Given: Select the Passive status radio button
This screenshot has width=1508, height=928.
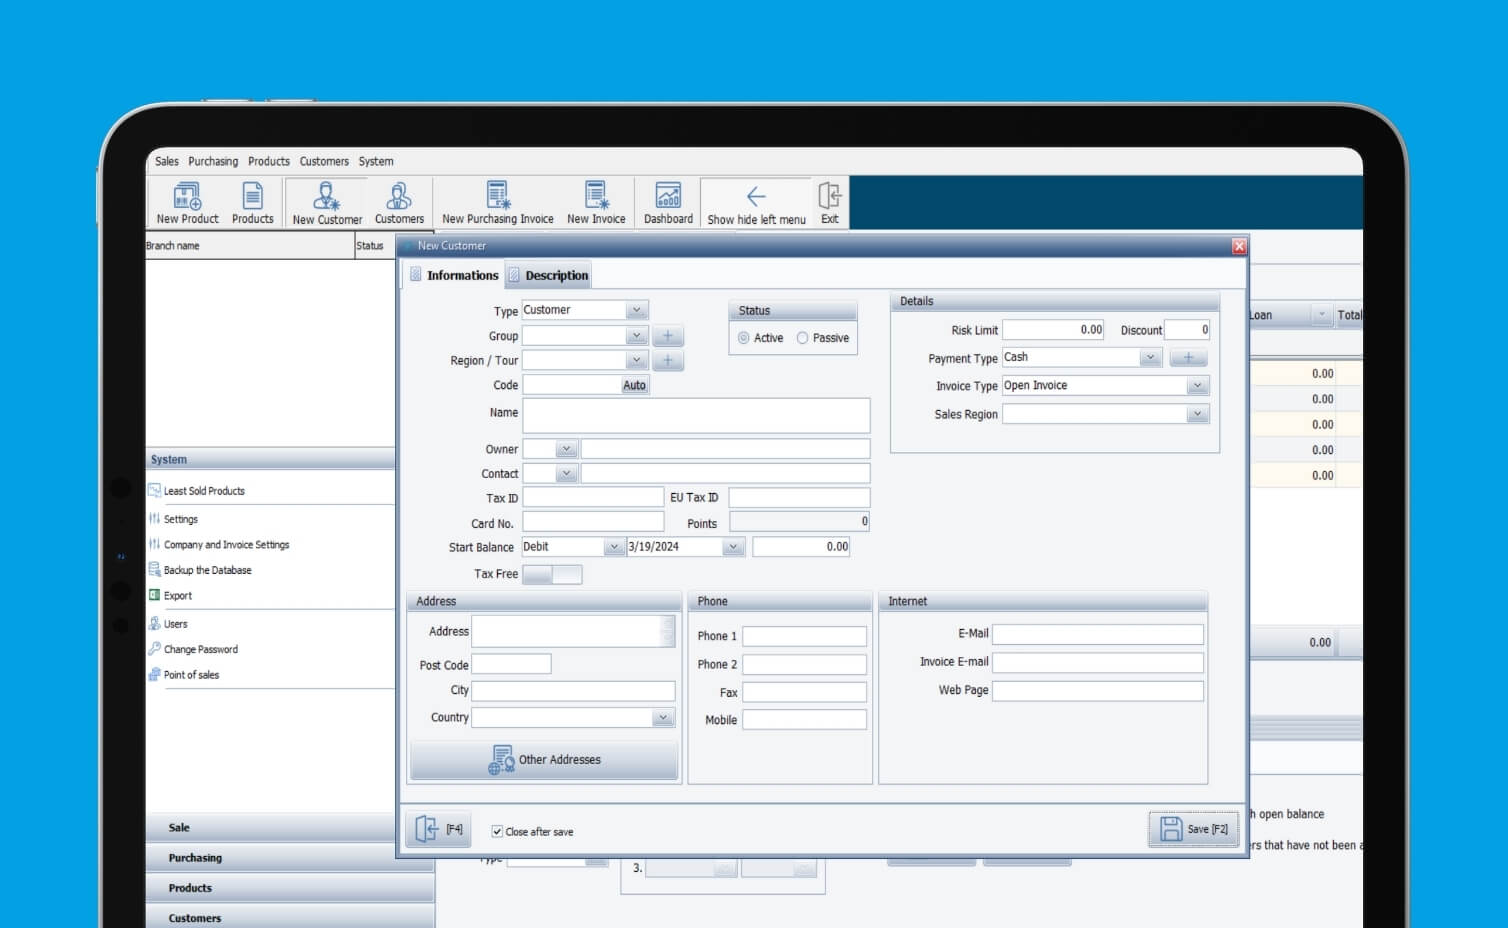Looking at the screenshot, I should click(802, 338).
